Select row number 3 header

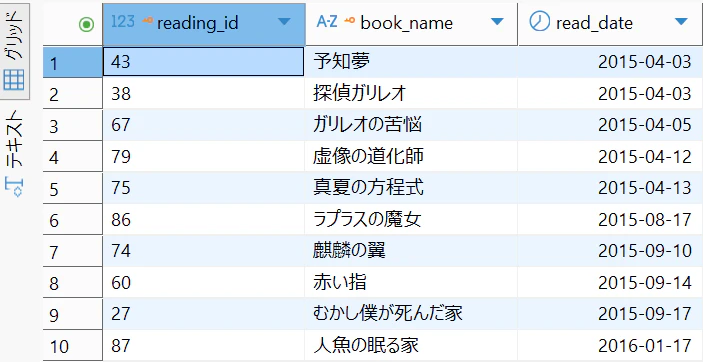pos(73,126)
